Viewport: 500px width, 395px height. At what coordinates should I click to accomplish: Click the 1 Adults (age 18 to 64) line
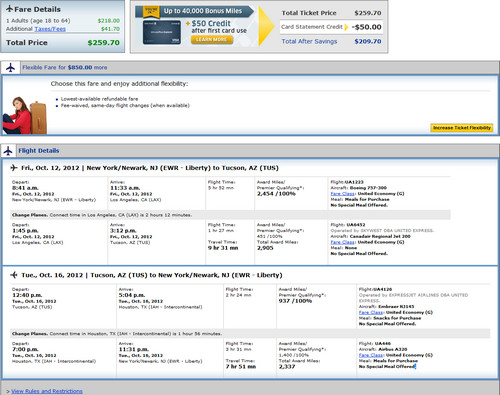tap(38, 21)
